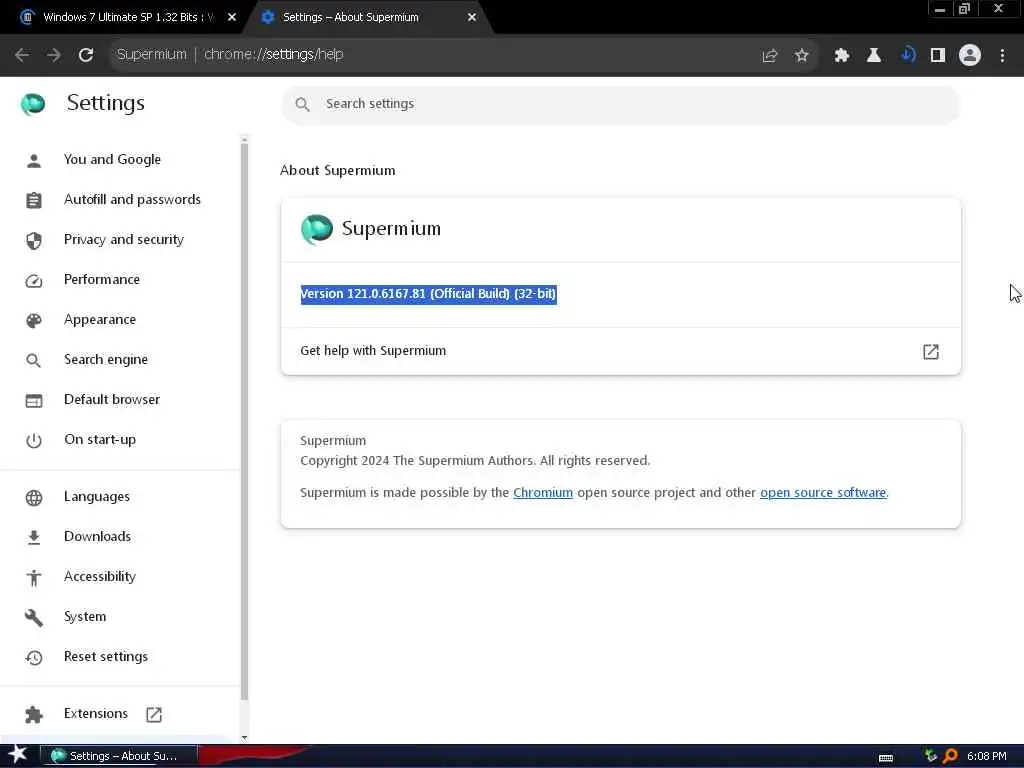The height and width of the screenshot is (768, 1024).
Task: Open On start-up settings
Action: point(100,440)
